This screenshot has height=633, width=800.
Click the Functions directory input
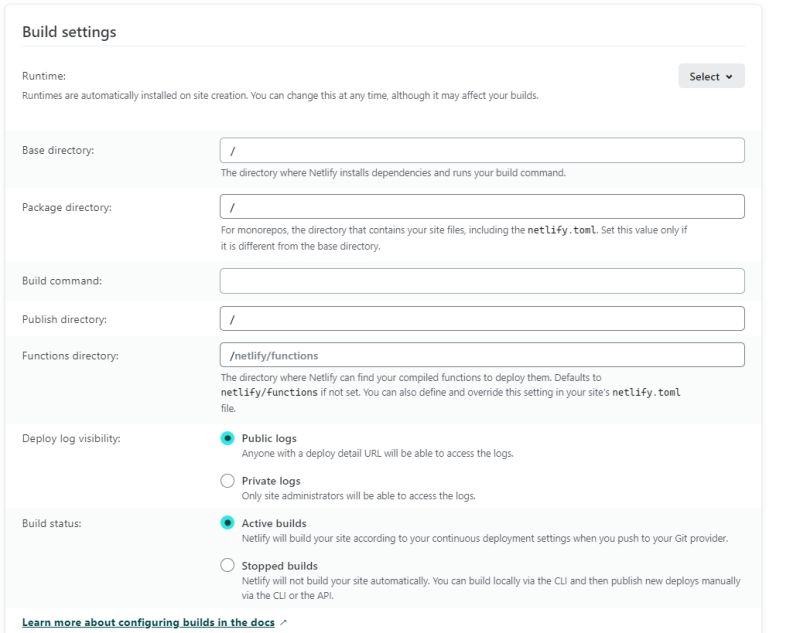pos(481,355)
